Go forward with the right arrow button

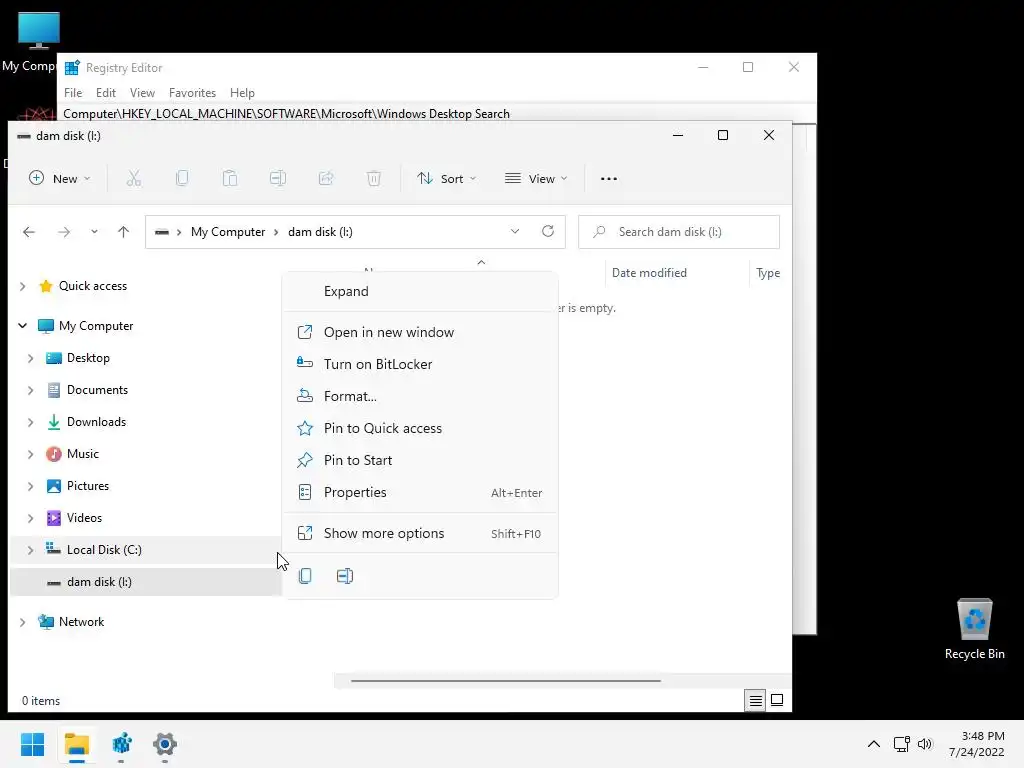pyautogui.click(x=63, y=232)
